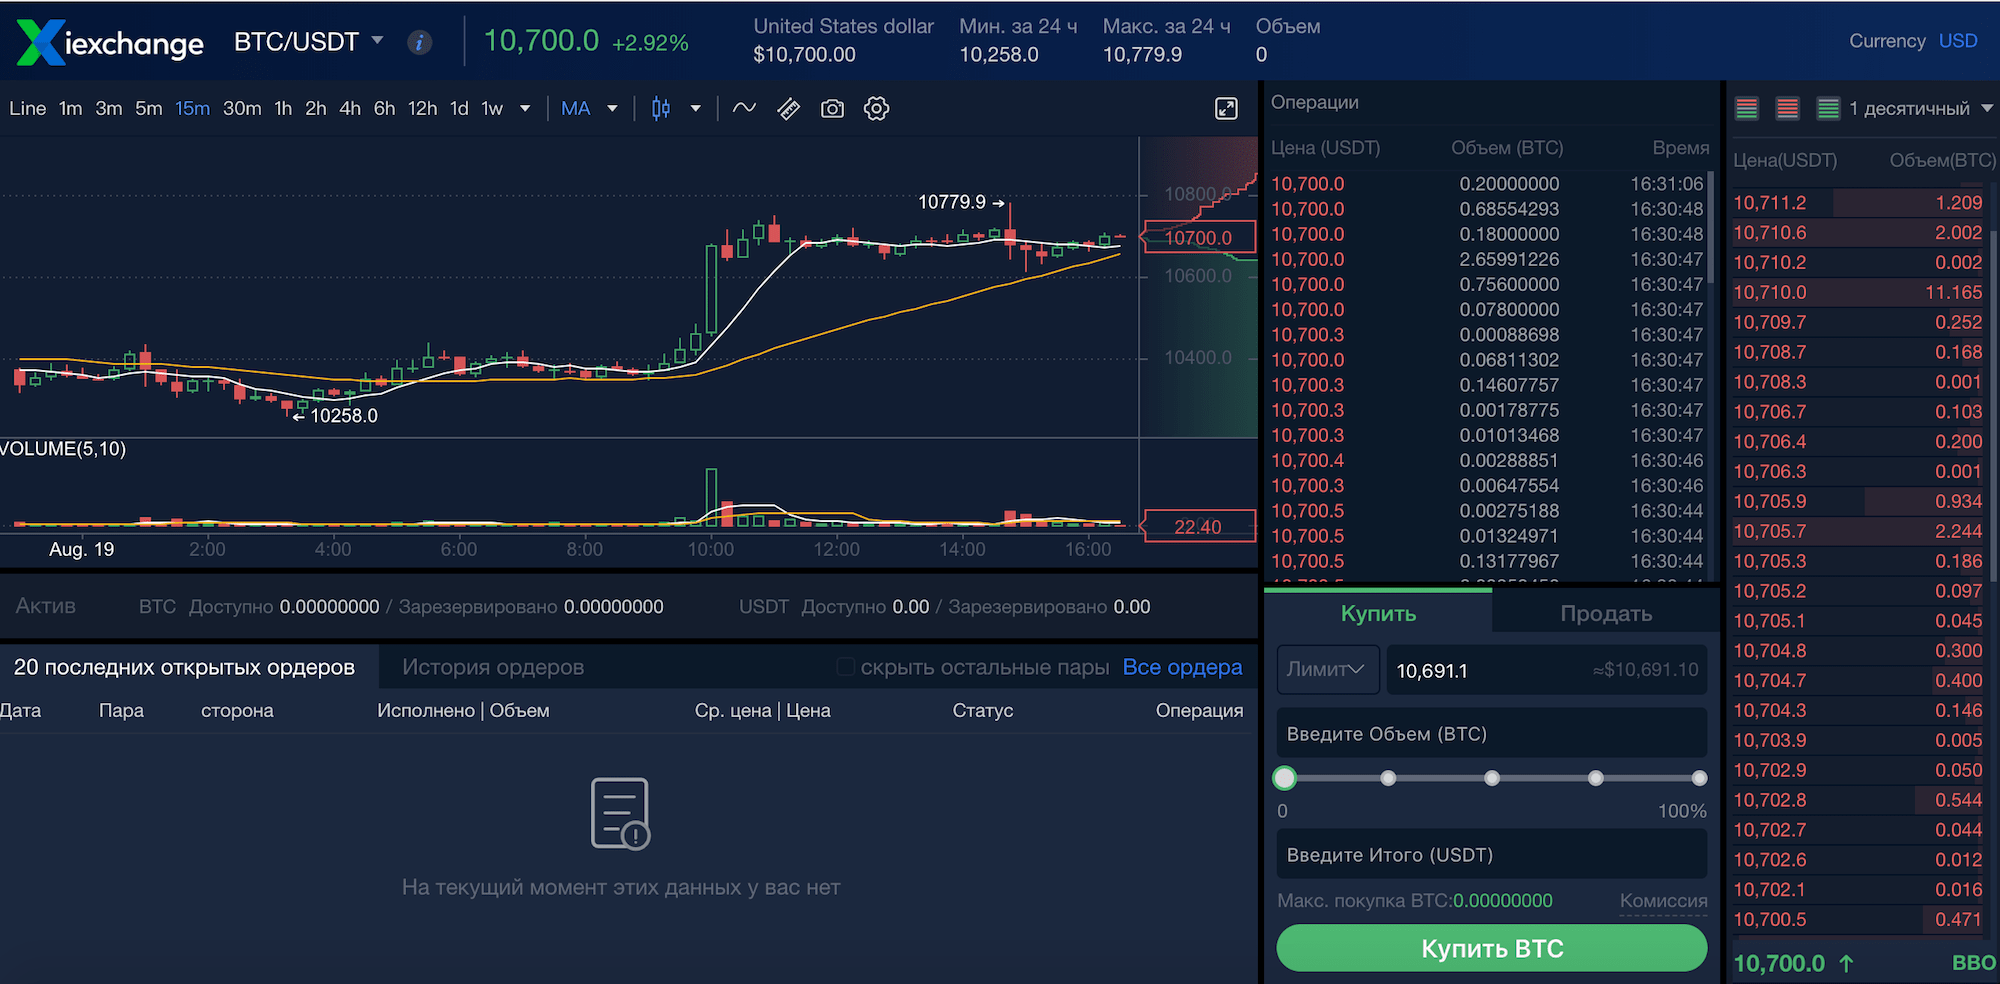Open the pair info icon

click(420, 42)
